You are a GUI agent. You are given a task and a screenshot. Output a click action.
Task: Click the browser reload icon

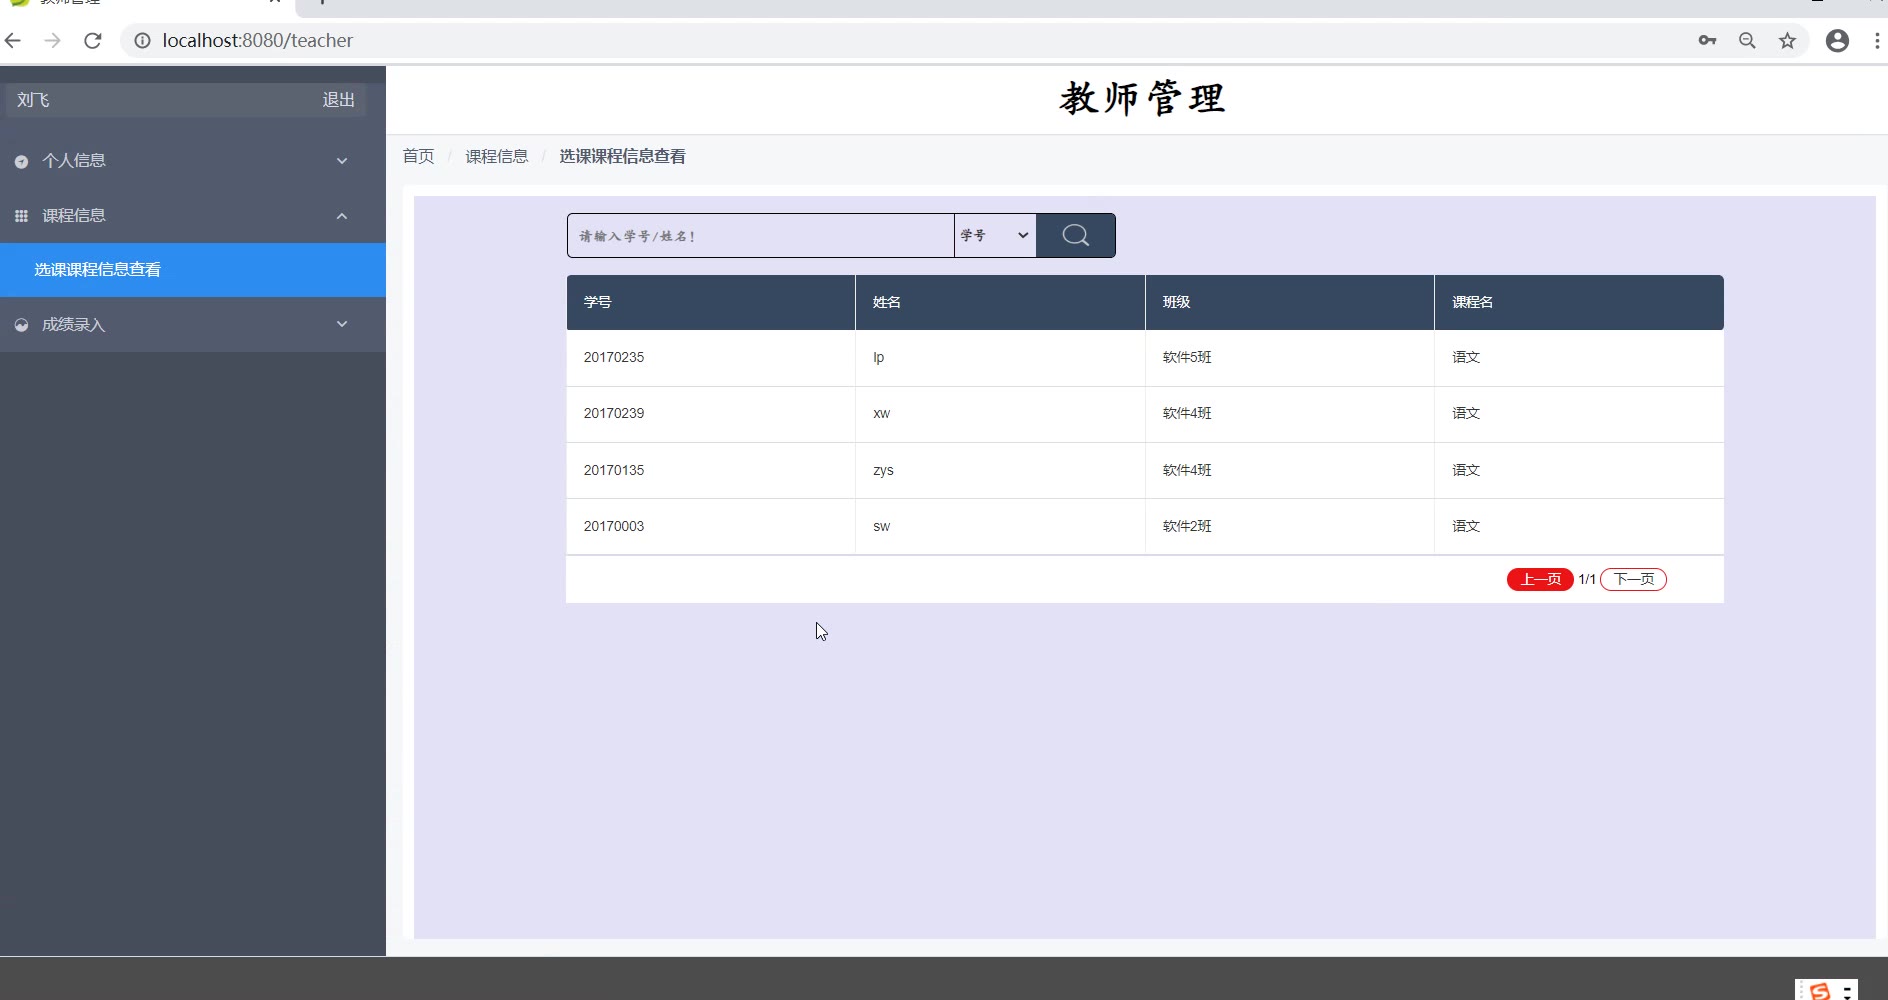coord(93,41)
